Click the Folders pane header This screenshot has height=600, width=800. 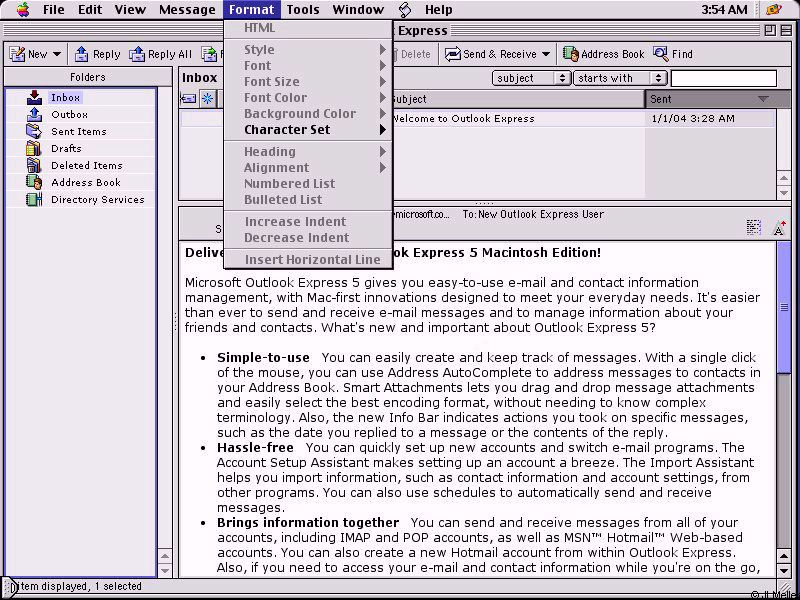88,77
